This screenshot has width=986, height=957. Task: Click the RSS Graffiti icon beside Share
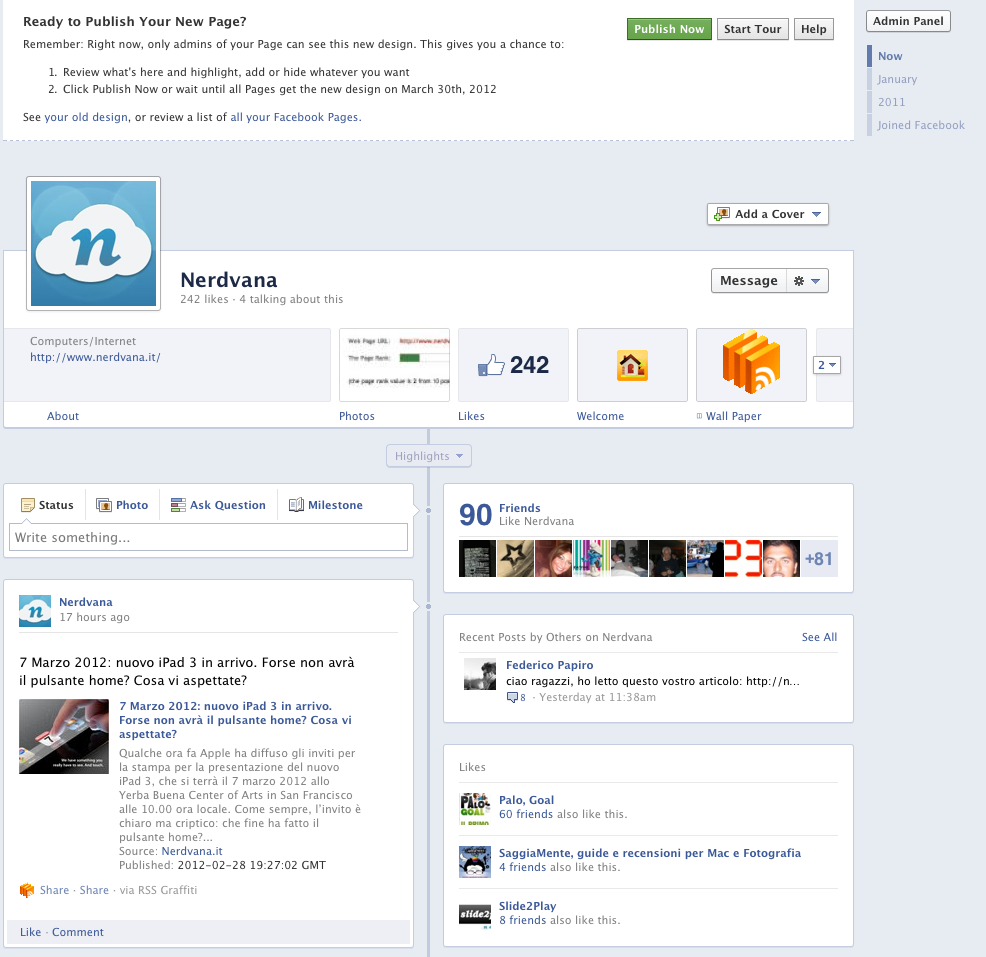27,890
